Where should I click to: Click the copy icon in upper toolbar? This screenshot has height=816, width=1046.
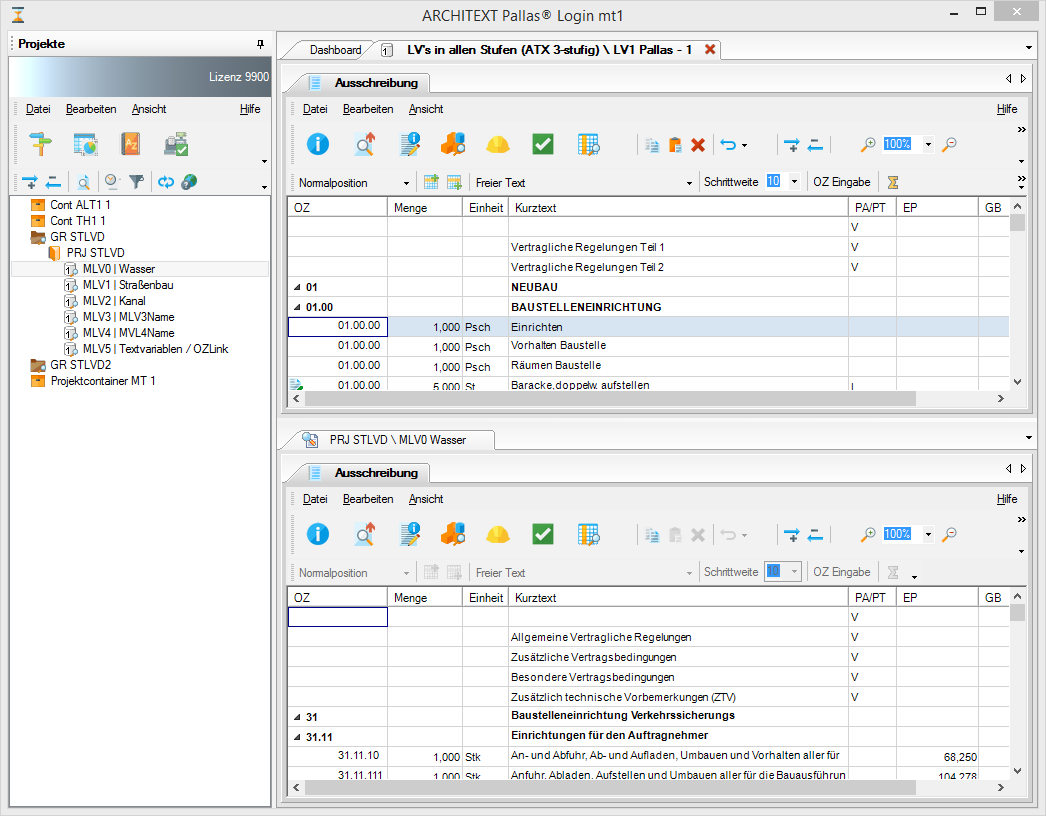point(652,145)
